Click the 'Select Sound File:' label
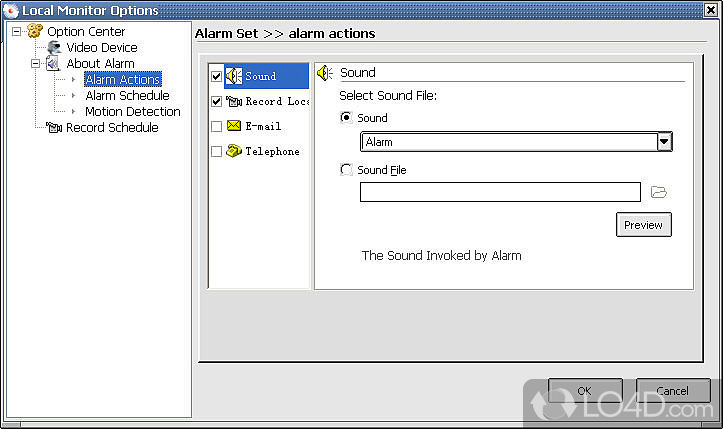The height and width of the screenshot is (429, 723). tap(388, 95)
